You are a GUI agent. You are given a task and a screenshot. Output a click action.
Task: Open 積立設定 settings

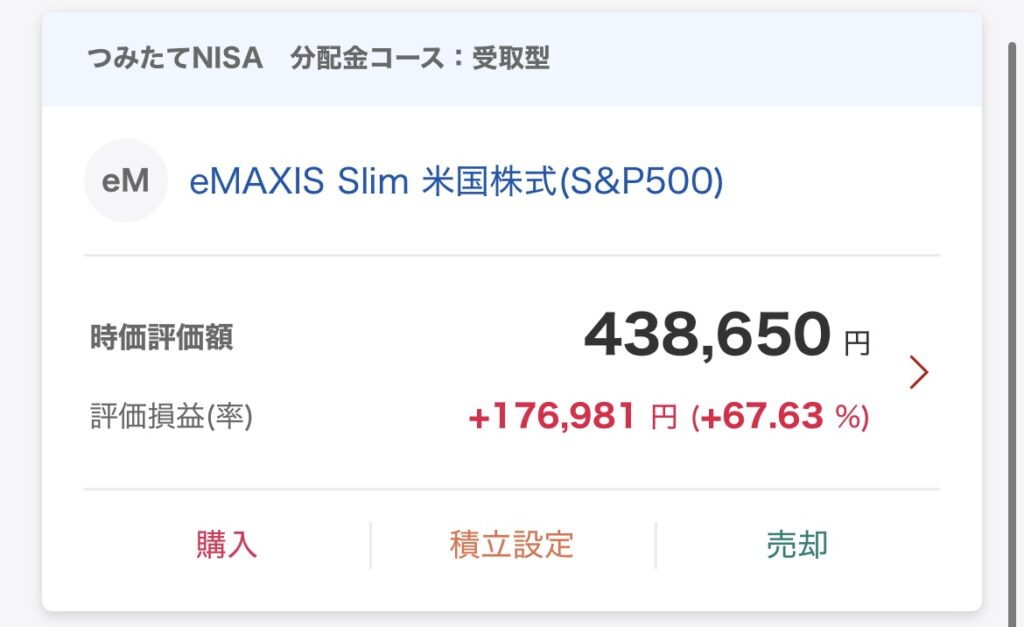coord(512,545)
